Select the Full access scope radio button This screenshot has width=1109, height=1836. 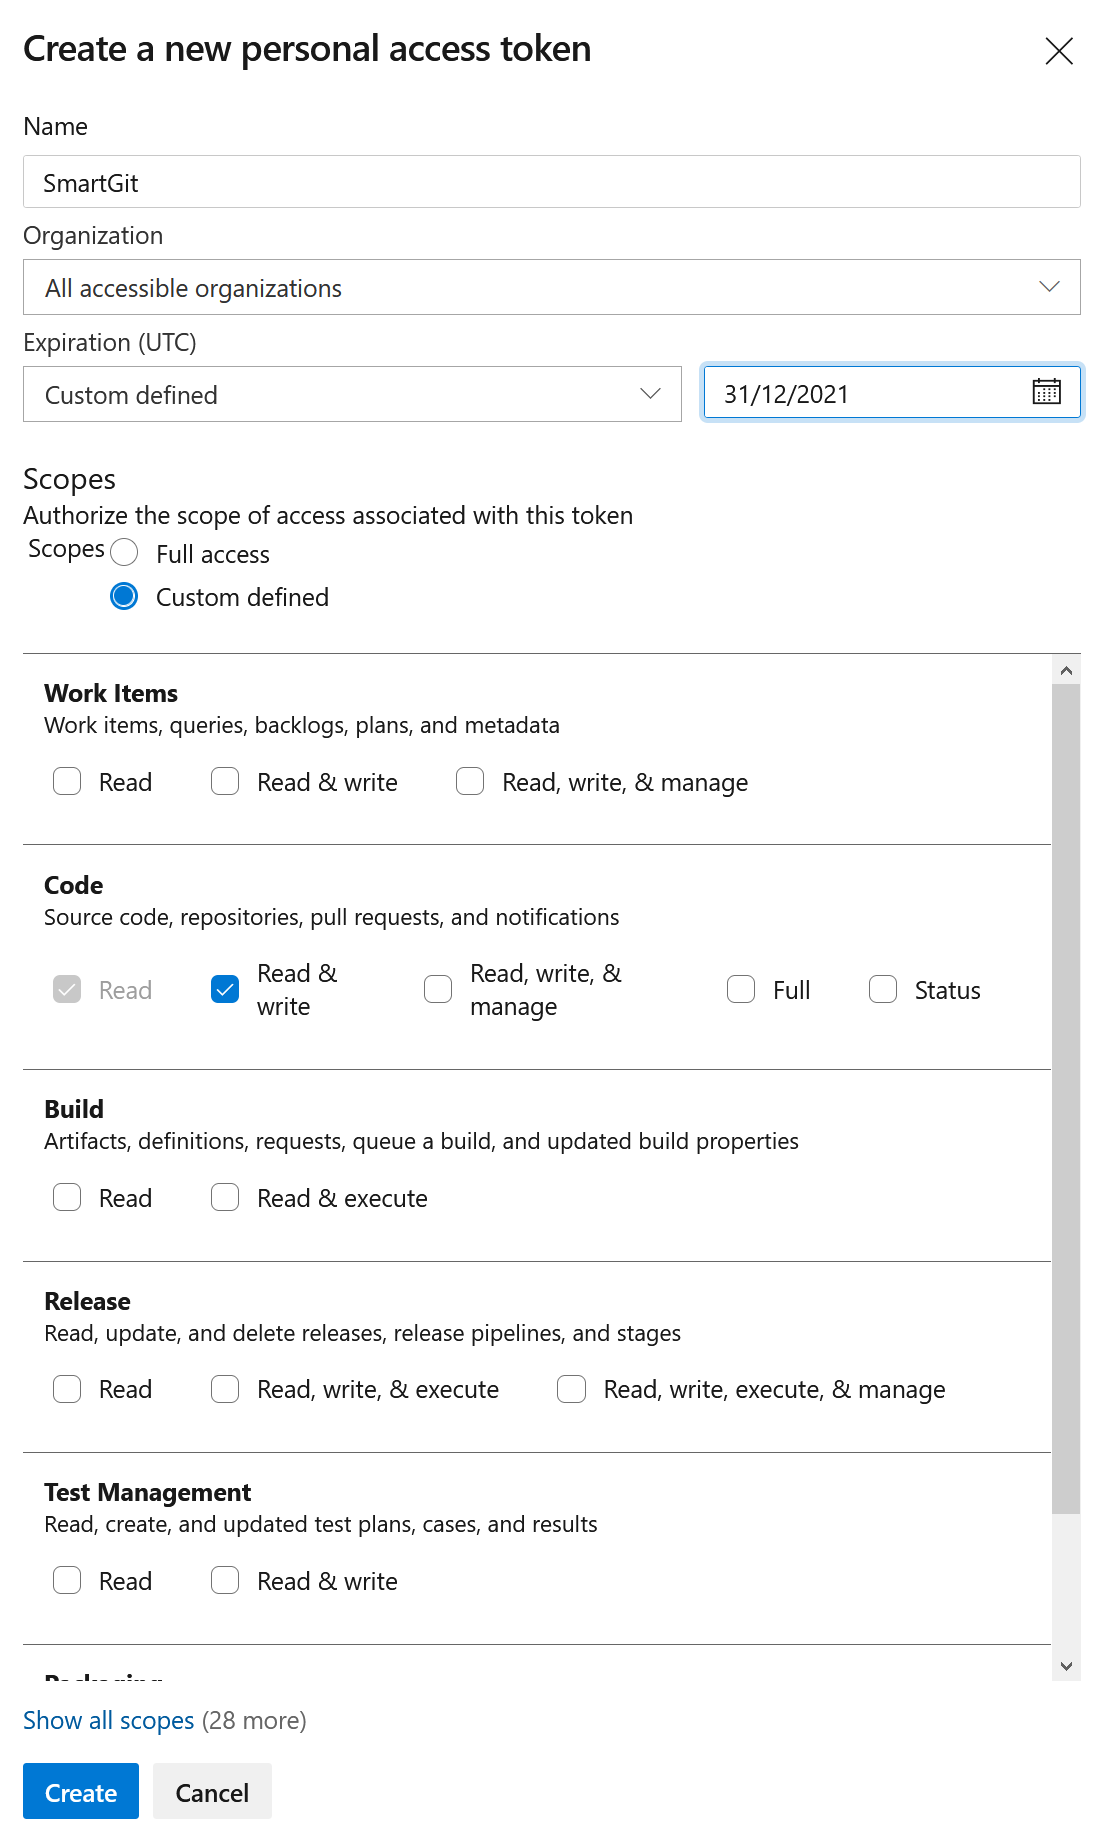coord(124,553)
